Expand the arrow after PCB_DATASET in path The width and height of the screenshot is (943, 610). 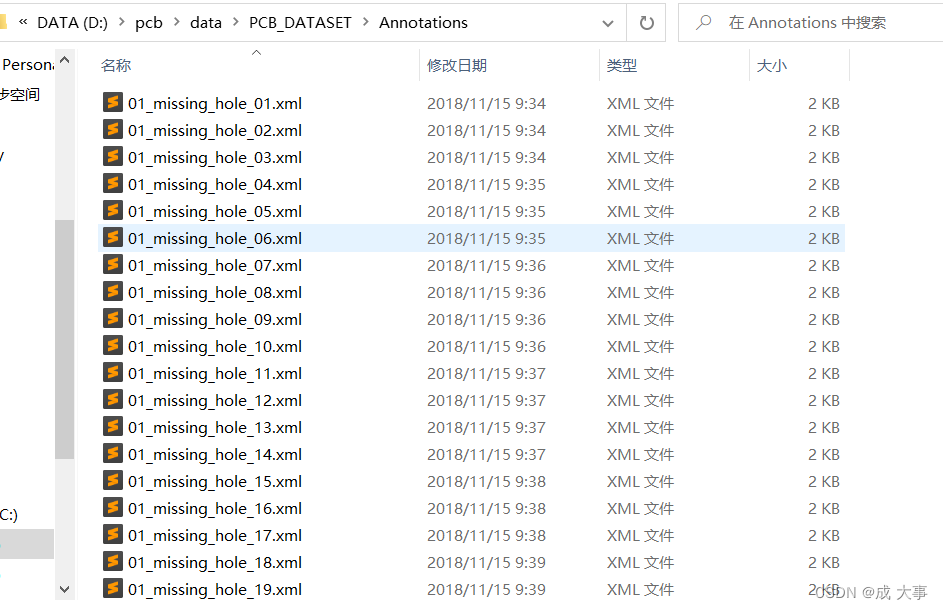coord(365,23)
